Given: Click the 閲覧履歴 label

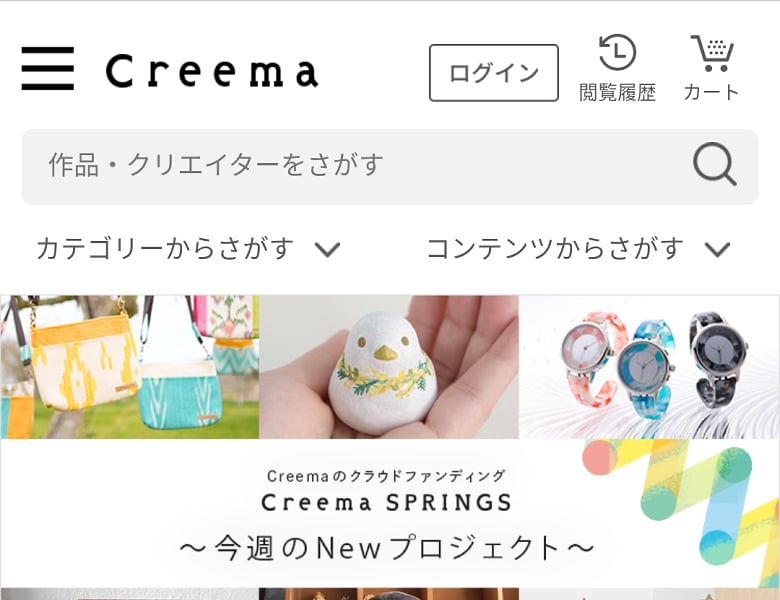Looking at the screenshot, I should tap(617, 93).
